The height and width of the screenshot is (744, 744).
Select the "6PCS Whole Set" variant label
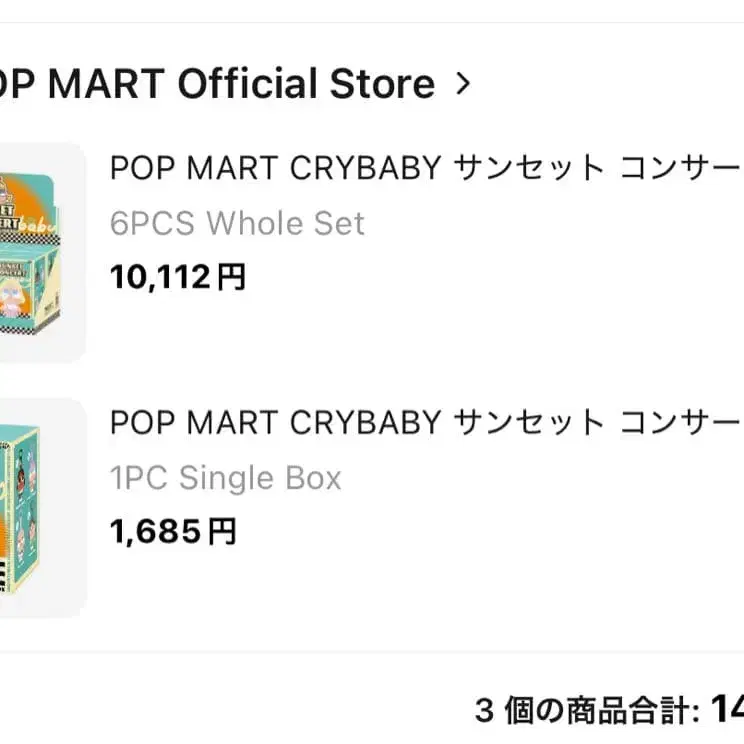(x=237, y=223)
